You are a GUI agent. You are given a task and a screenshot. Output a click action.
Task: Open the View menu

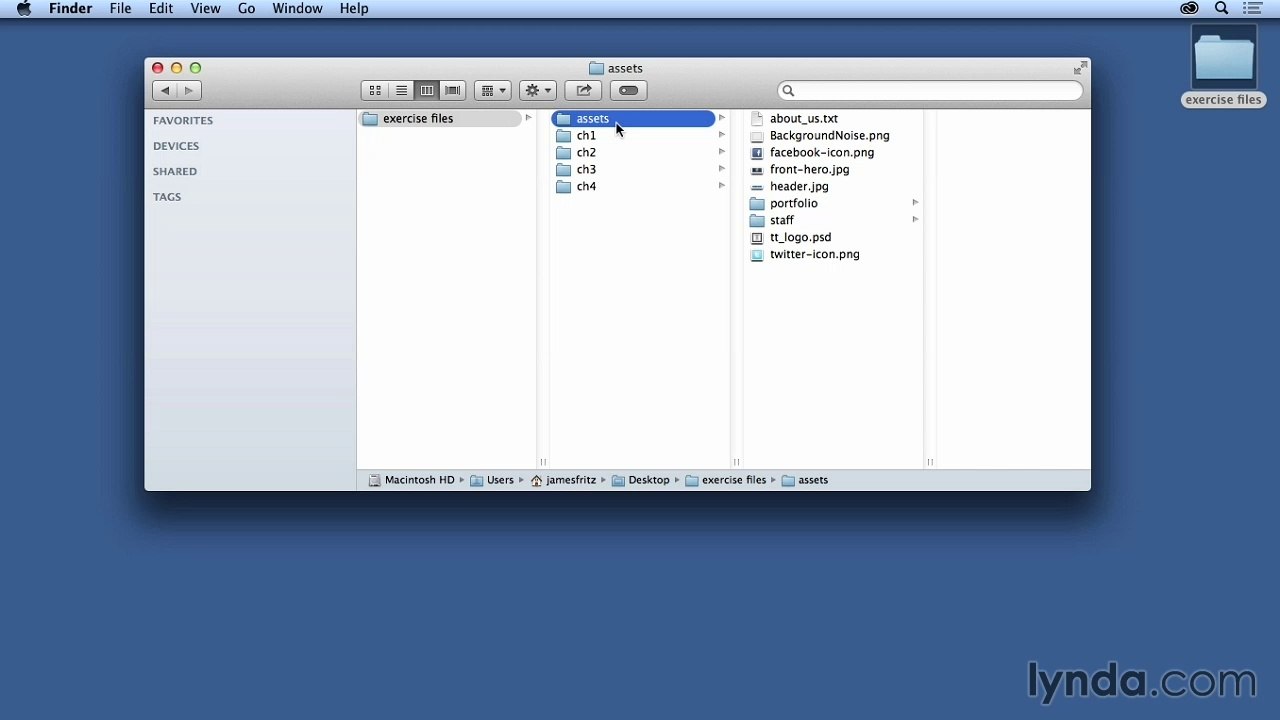click(x=205, y=9)
